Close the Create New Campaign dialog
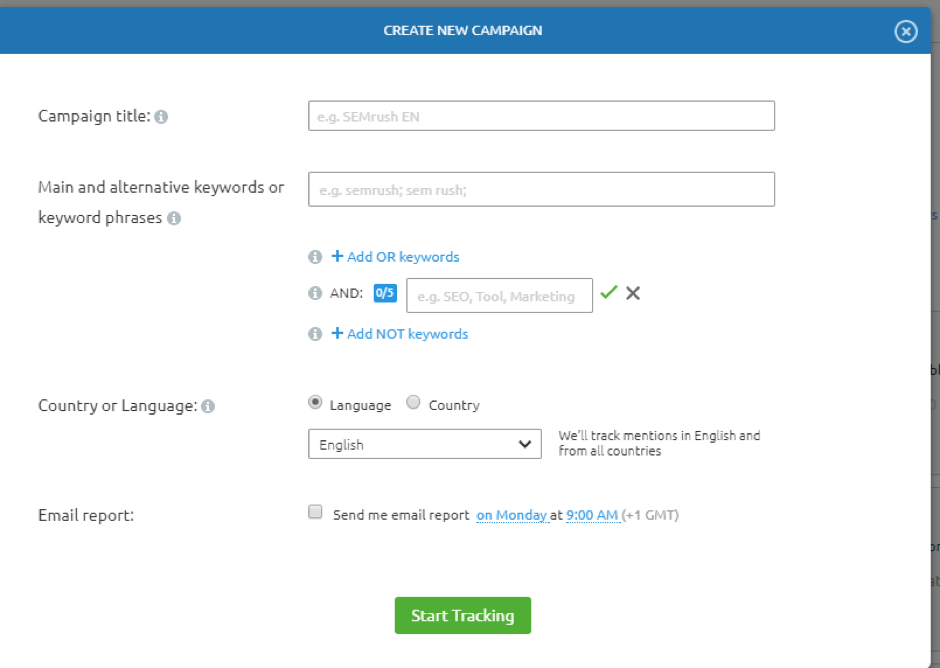940x668 pixels. (905, 32)
